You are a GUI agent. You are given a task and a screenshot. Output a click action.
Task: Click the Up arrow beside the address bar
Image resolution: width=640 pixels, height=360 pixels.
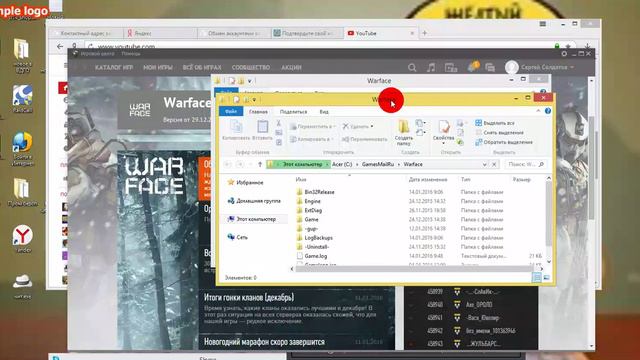pos(260,164)
